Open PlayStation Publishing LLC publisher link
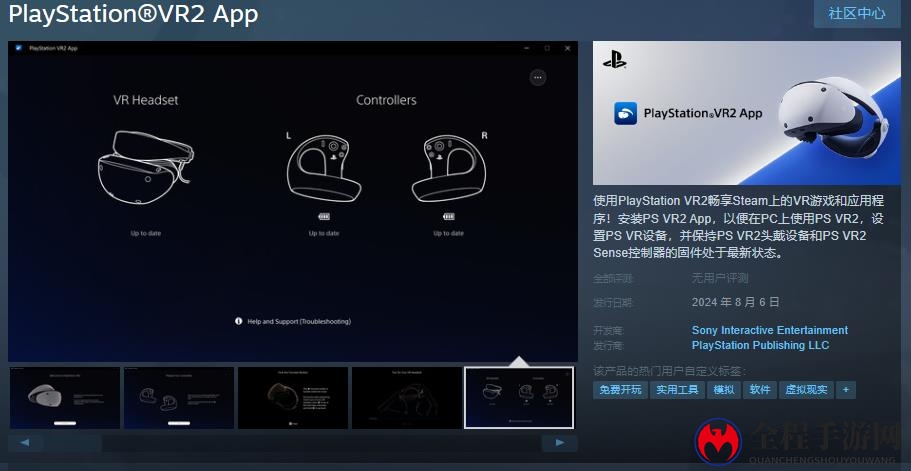This screenshot has width=911, height=471. 760,345
